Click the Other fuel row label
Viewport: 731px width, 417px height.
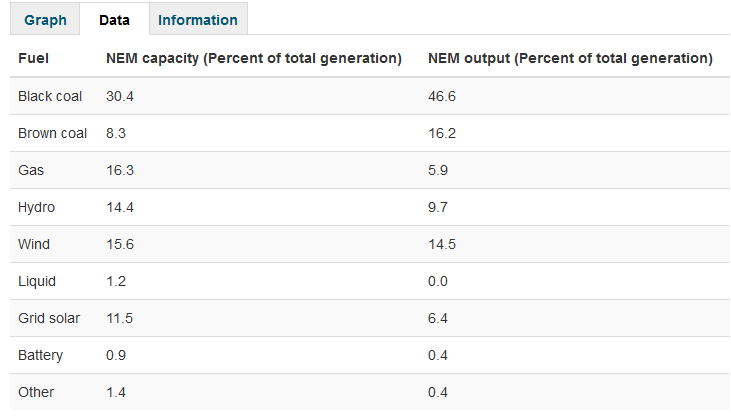[36, 392]
